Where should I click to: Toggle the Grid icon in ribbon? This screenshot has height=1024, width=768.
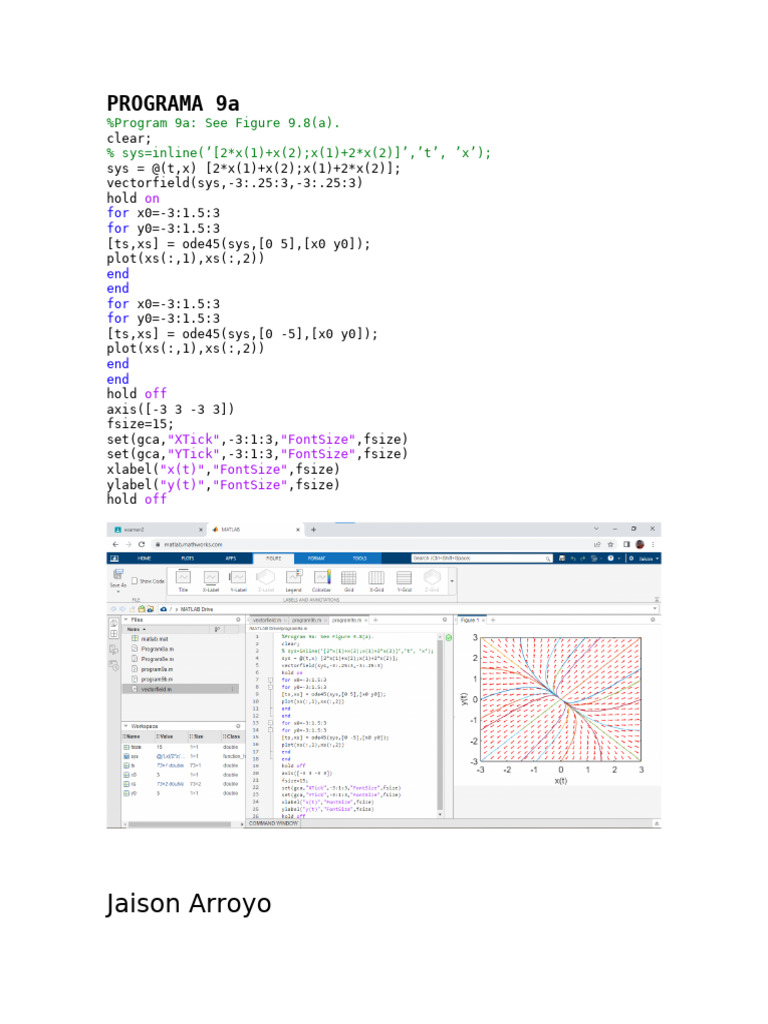348,579
